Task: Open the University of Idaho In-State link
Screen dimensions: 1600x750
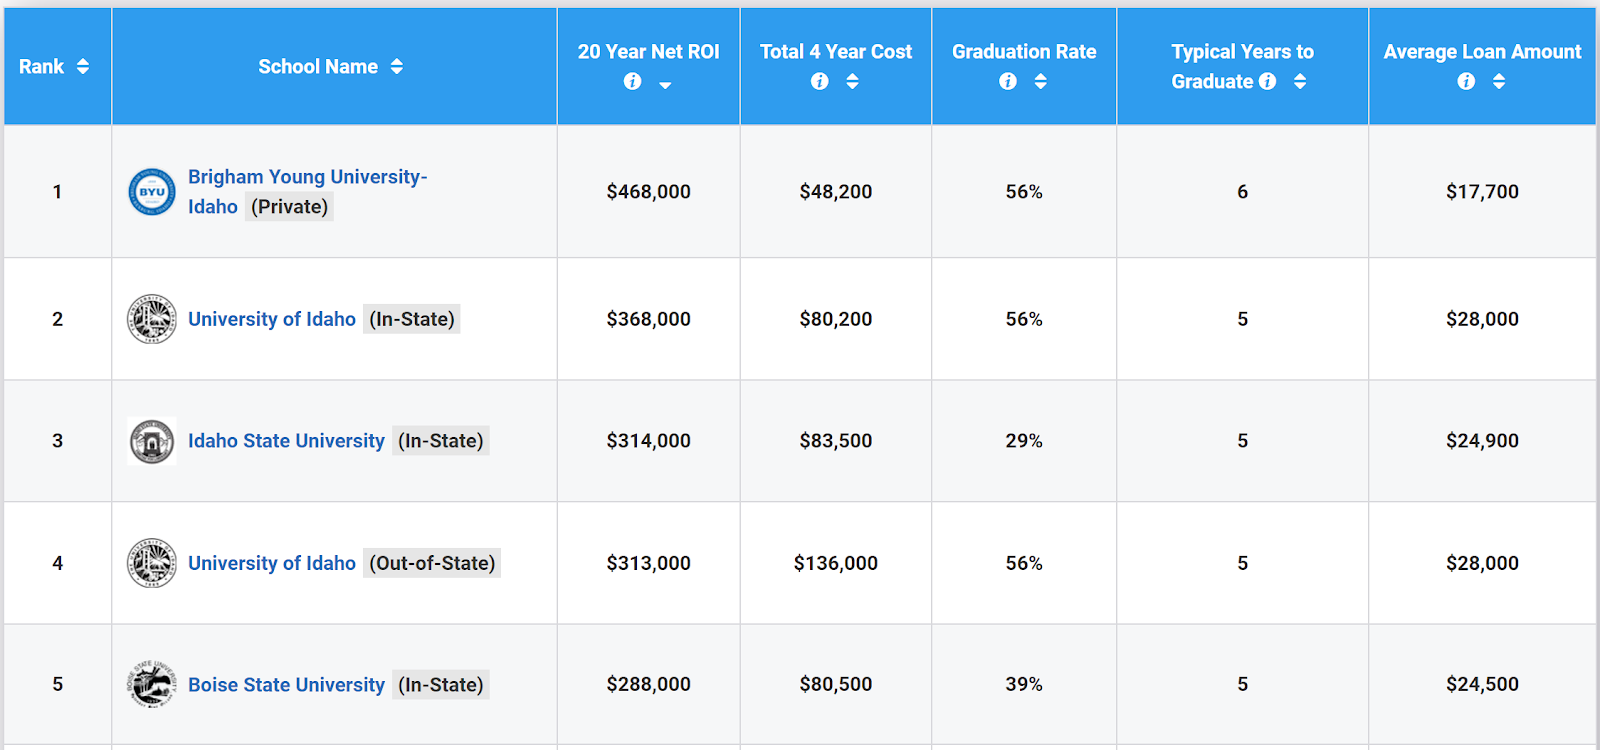Action: [x=272, y=319]
